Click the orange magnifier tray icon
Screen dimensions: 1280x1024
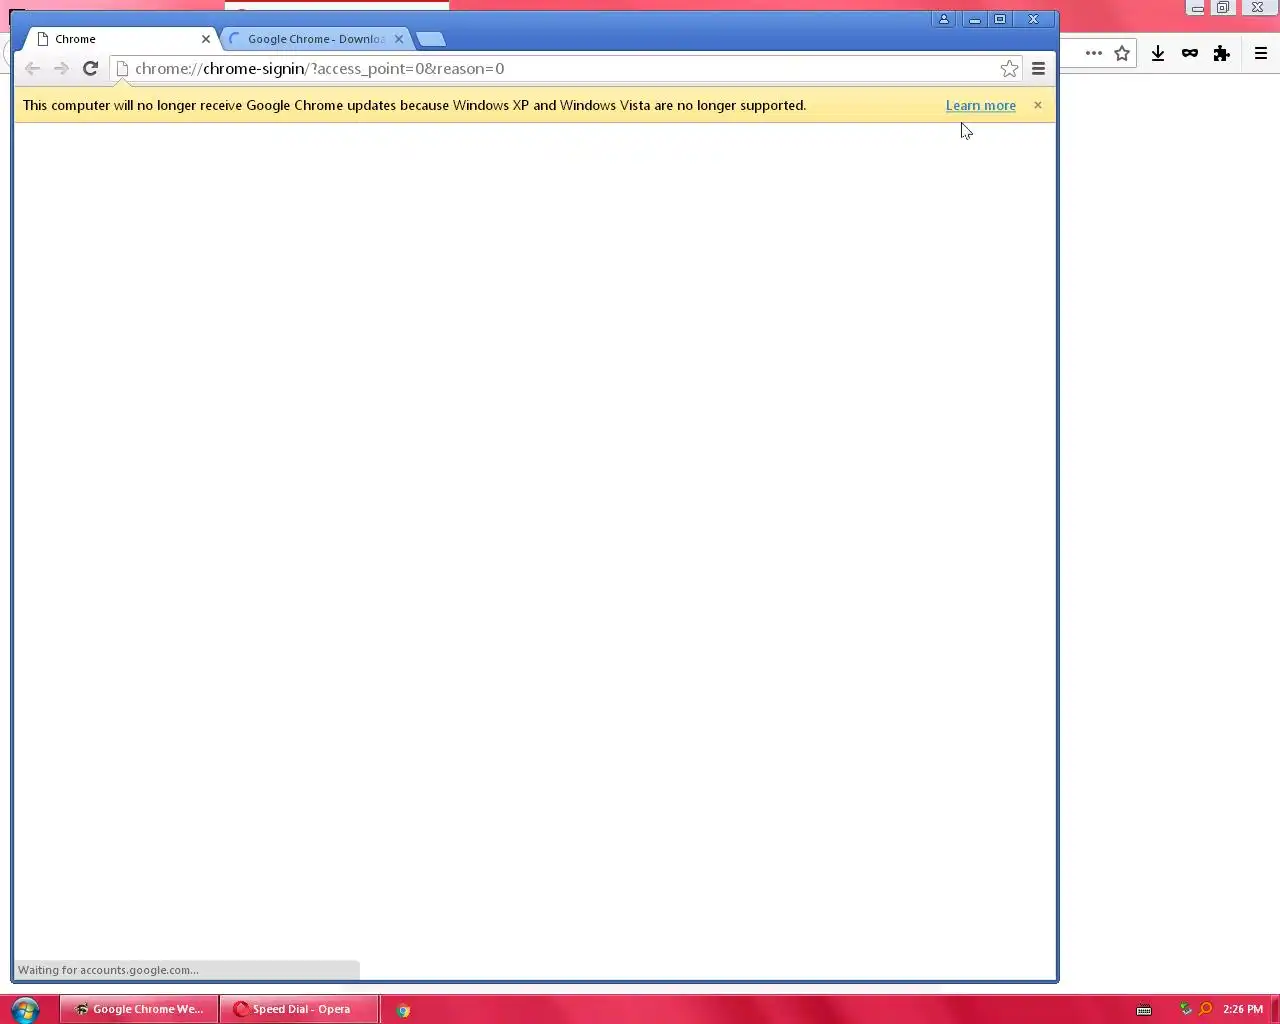pyautogui.click(x=1205, y=1009)
